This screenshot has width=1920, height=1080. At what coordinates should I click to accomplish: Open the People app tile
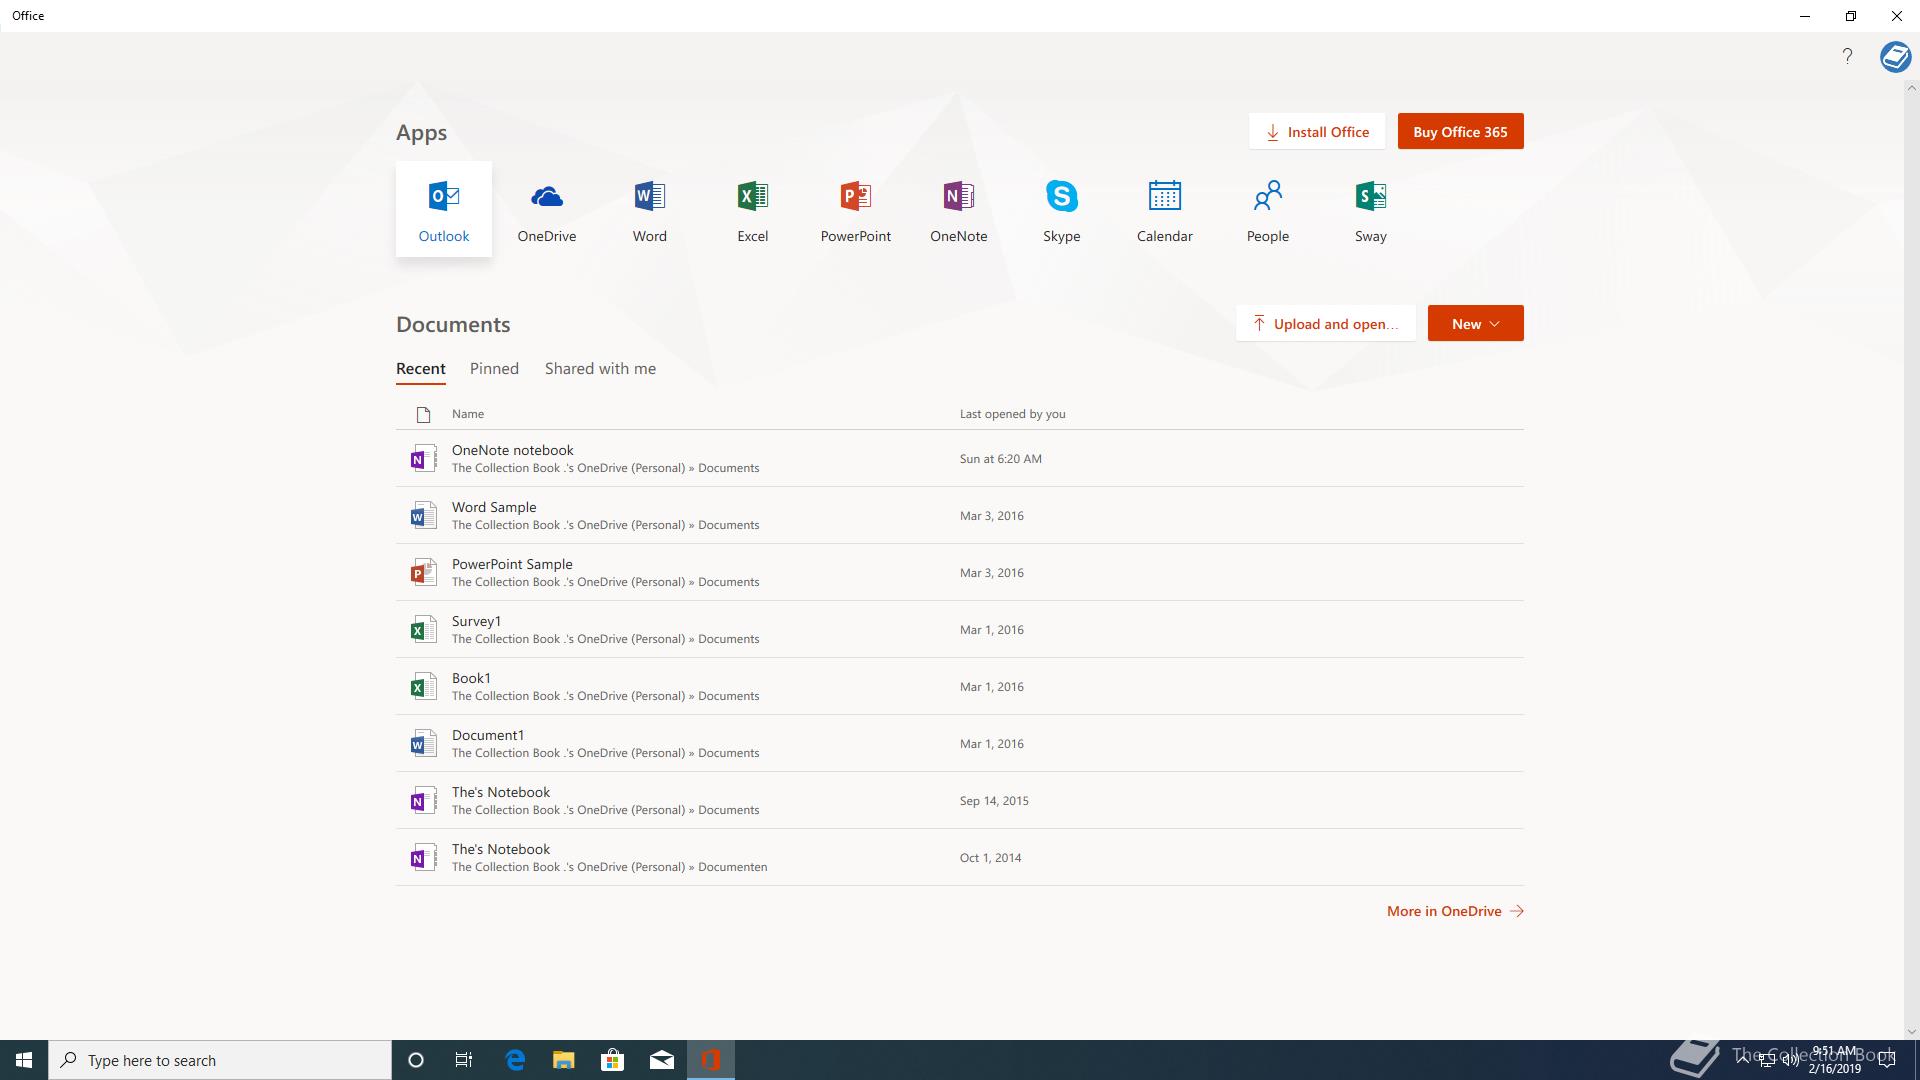[x=1268, y=209]
